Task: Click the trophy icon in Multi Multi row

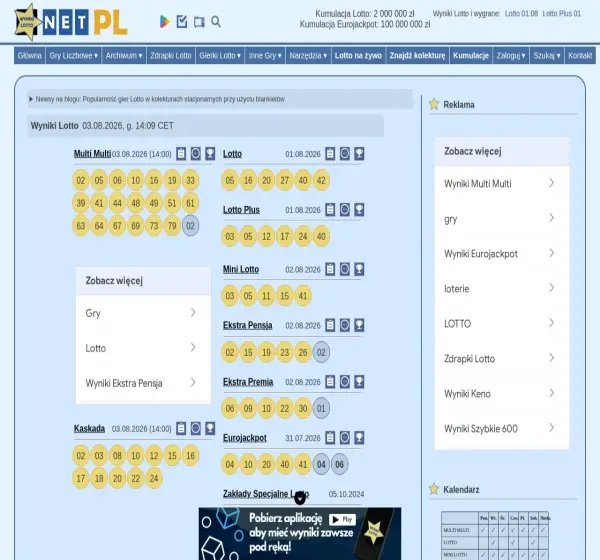Action: point(210,154)
